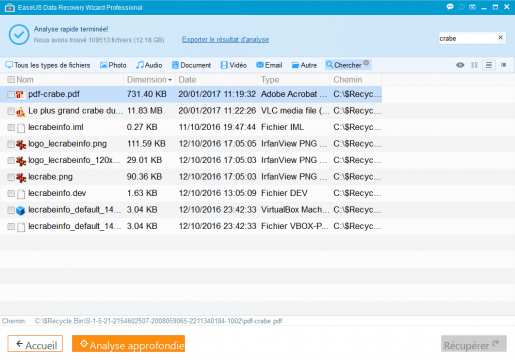Screen dimensions: 515x360
Task: Click the 20/01/2017 11:22:26 date cell
Action: point(217,111)
